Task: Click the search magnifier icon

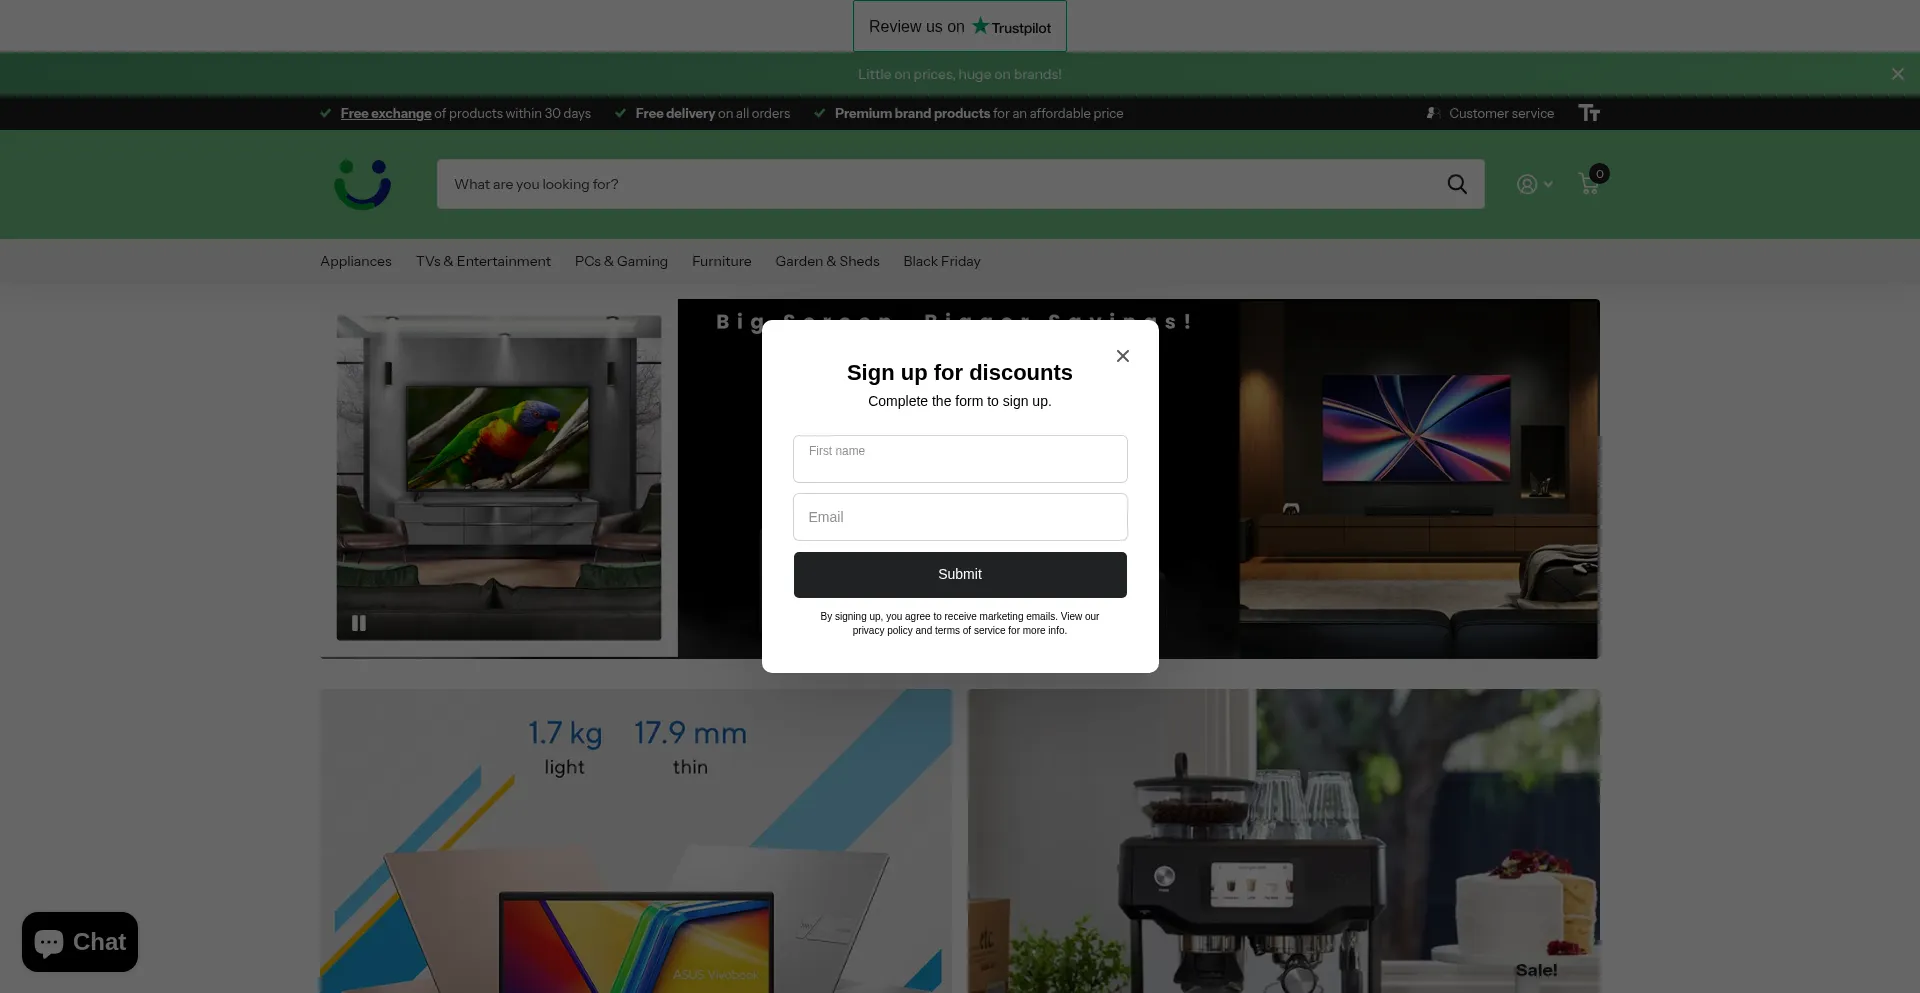Action: [x=1457, y=184]
